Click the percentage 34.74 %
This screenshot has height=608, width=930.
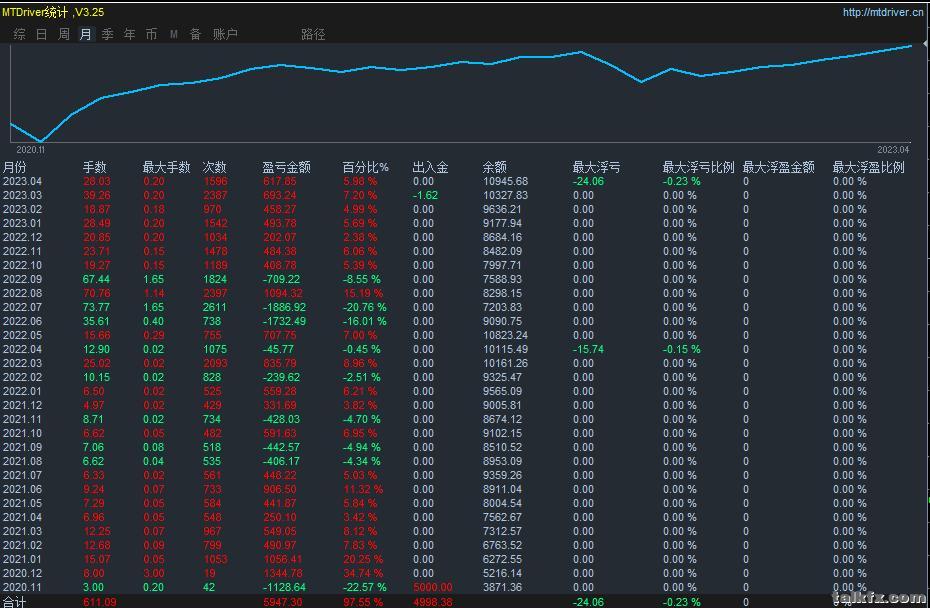(364, 573)
